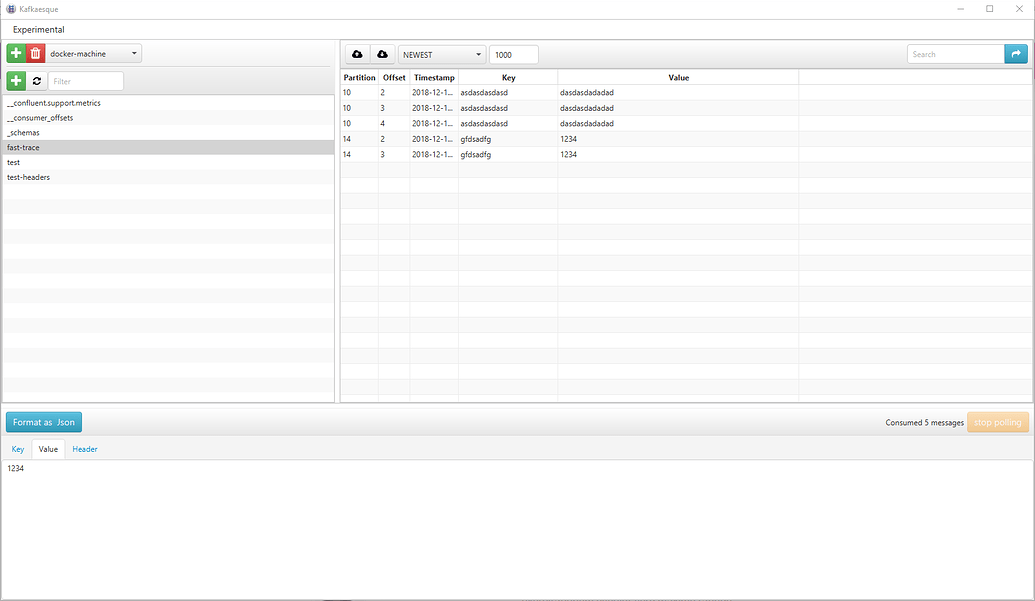Switch to the Header tab
Viewport: 1035px width, 601px height.
click(x=85, y=449)
